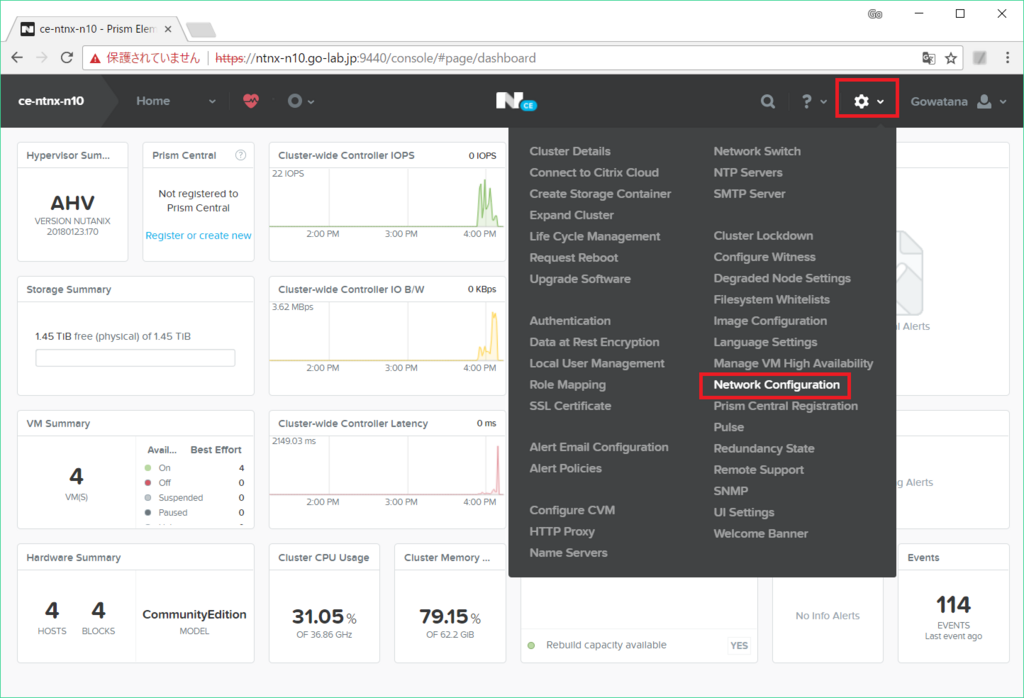The image size is (1024, 698).
Task: Go forward in browser
Action: pyautogui.click(x=42, y=57)
